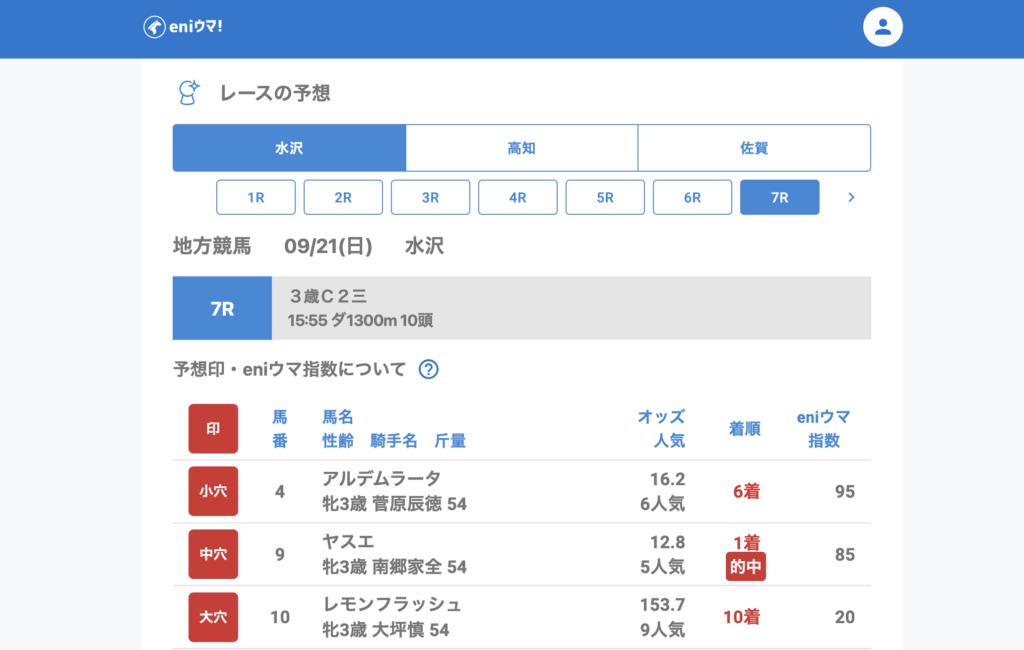This screenshot has height=650, width=1024.
Task: Click the question mark help icon
Action: coord(428,369)
